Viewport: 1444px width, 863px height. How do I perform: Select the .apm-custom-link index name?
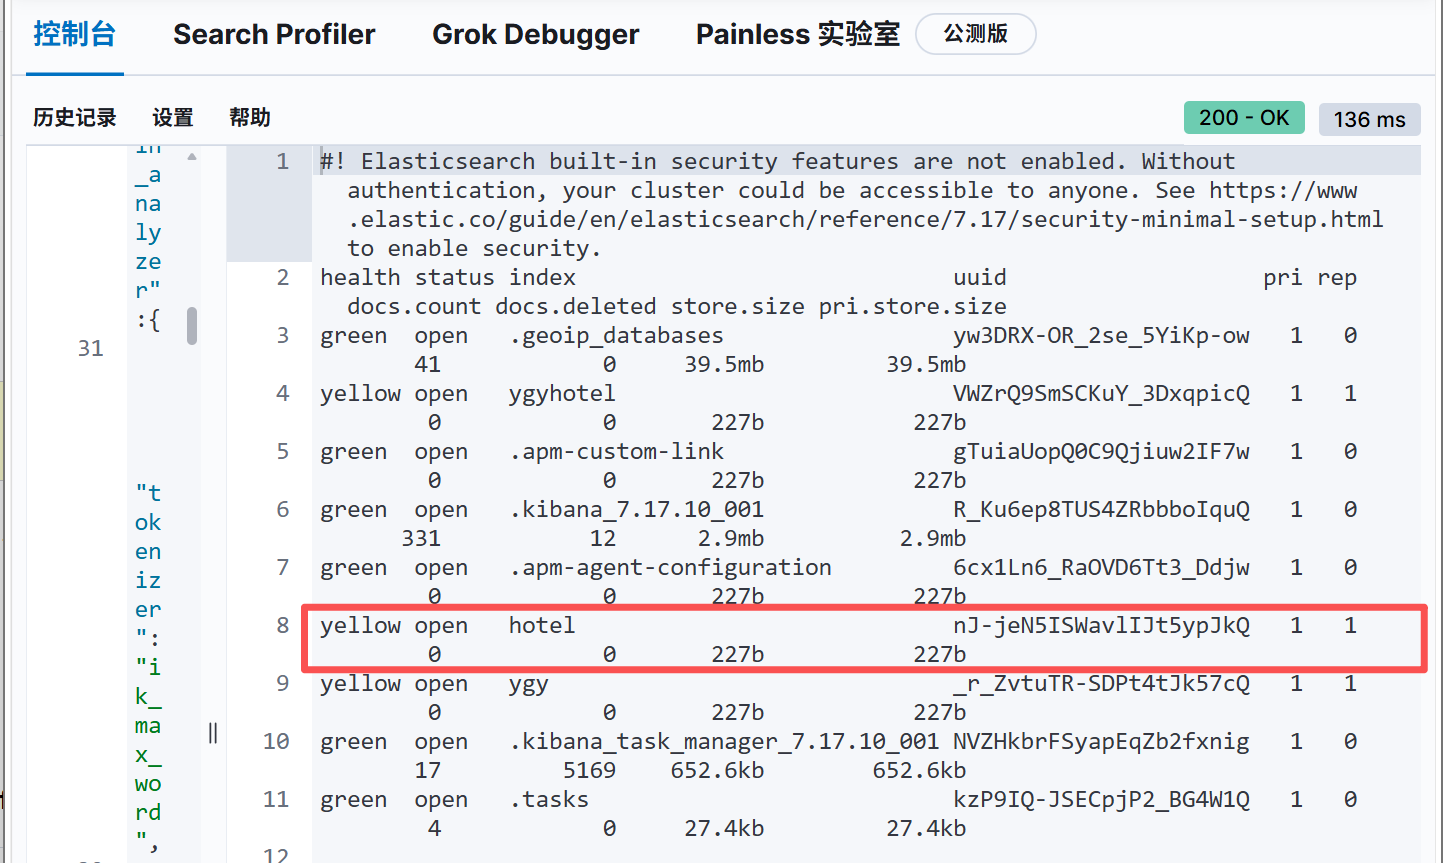click(616, 451)
